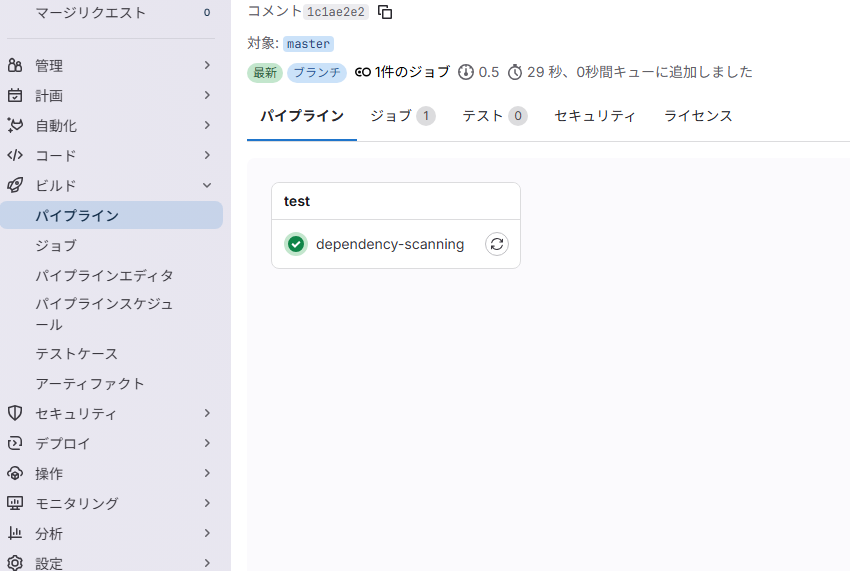The image size is (850, 571).
Task: Copy the commit SHA 1c1ae2e2
Action: (x=385, y=12)
